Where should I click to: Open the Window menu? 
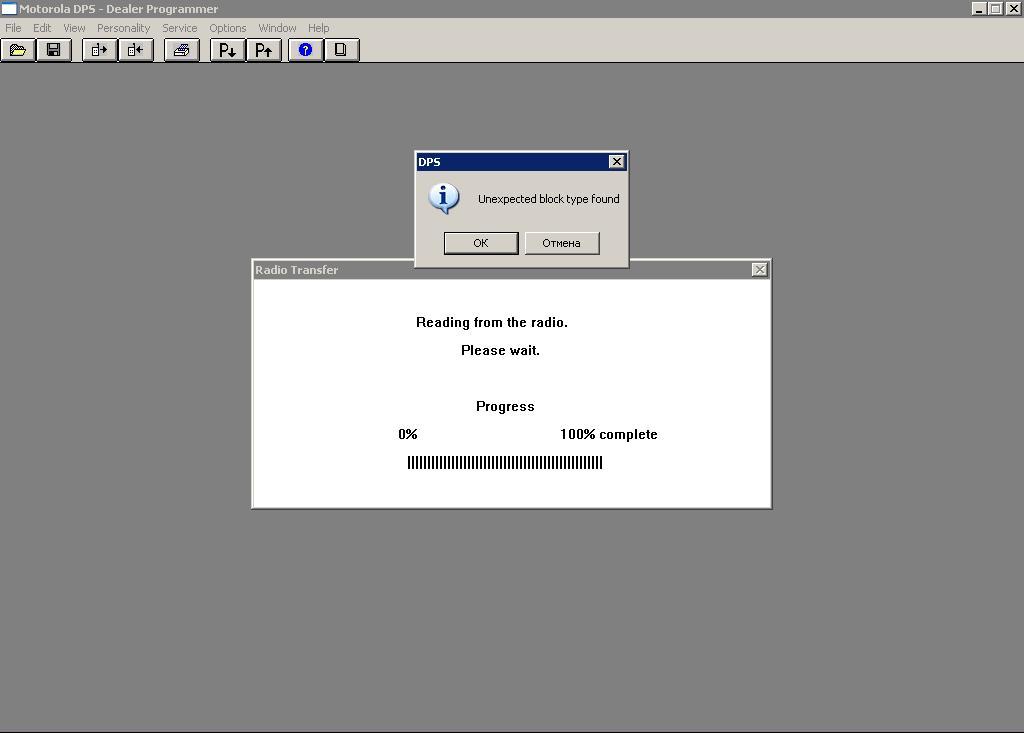tap(277, 28)
